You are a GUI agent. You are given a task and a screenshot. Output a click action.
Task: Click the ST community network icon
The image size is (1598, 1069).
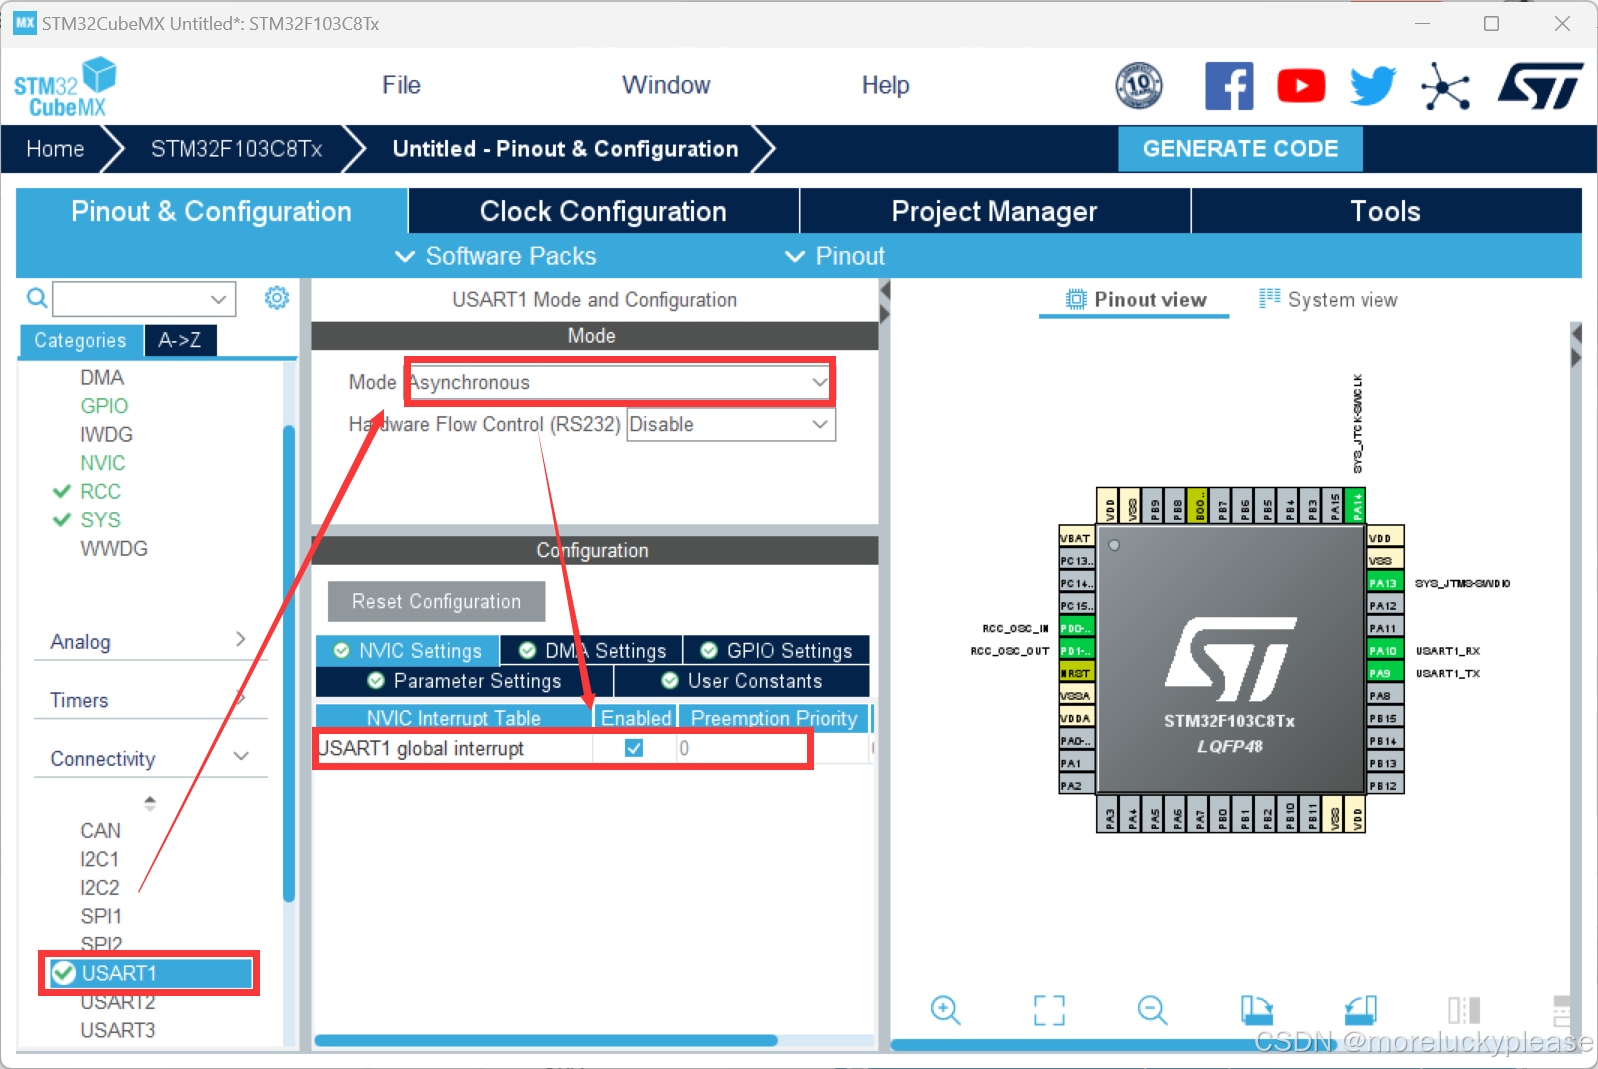pos(1445,86)
